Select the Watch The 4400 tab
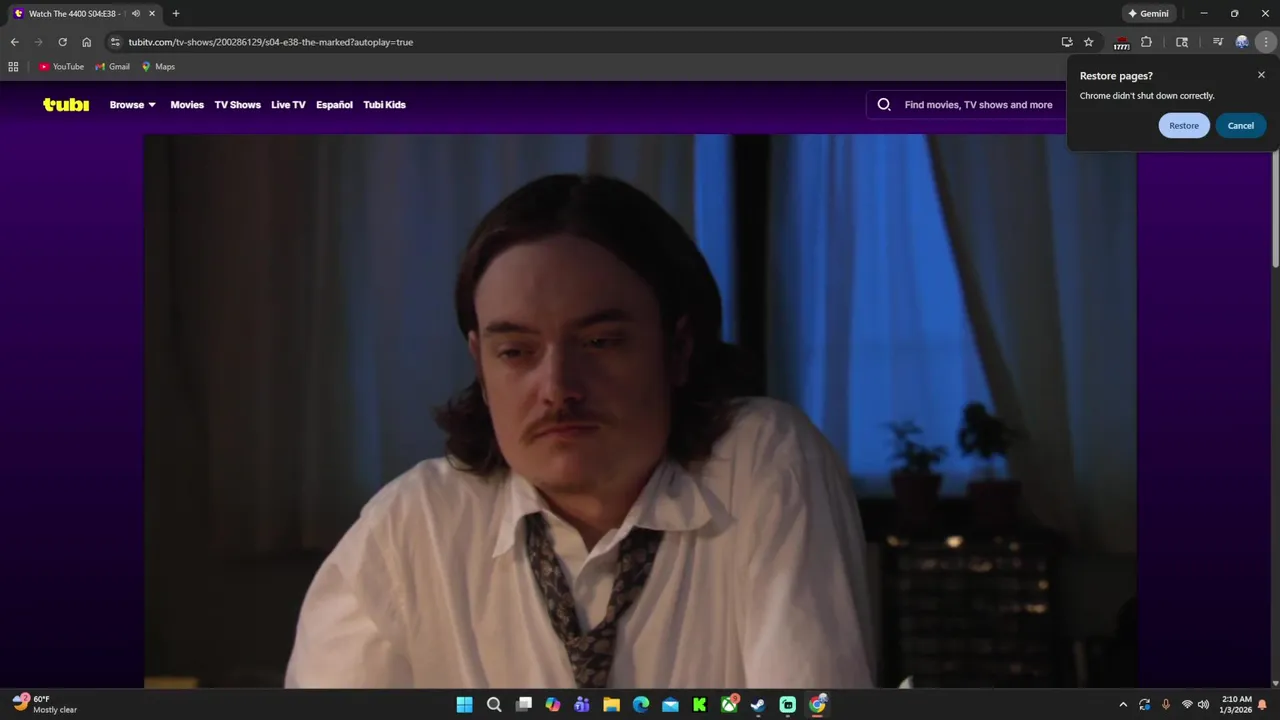1280x720 pixels. coord(75,14)
